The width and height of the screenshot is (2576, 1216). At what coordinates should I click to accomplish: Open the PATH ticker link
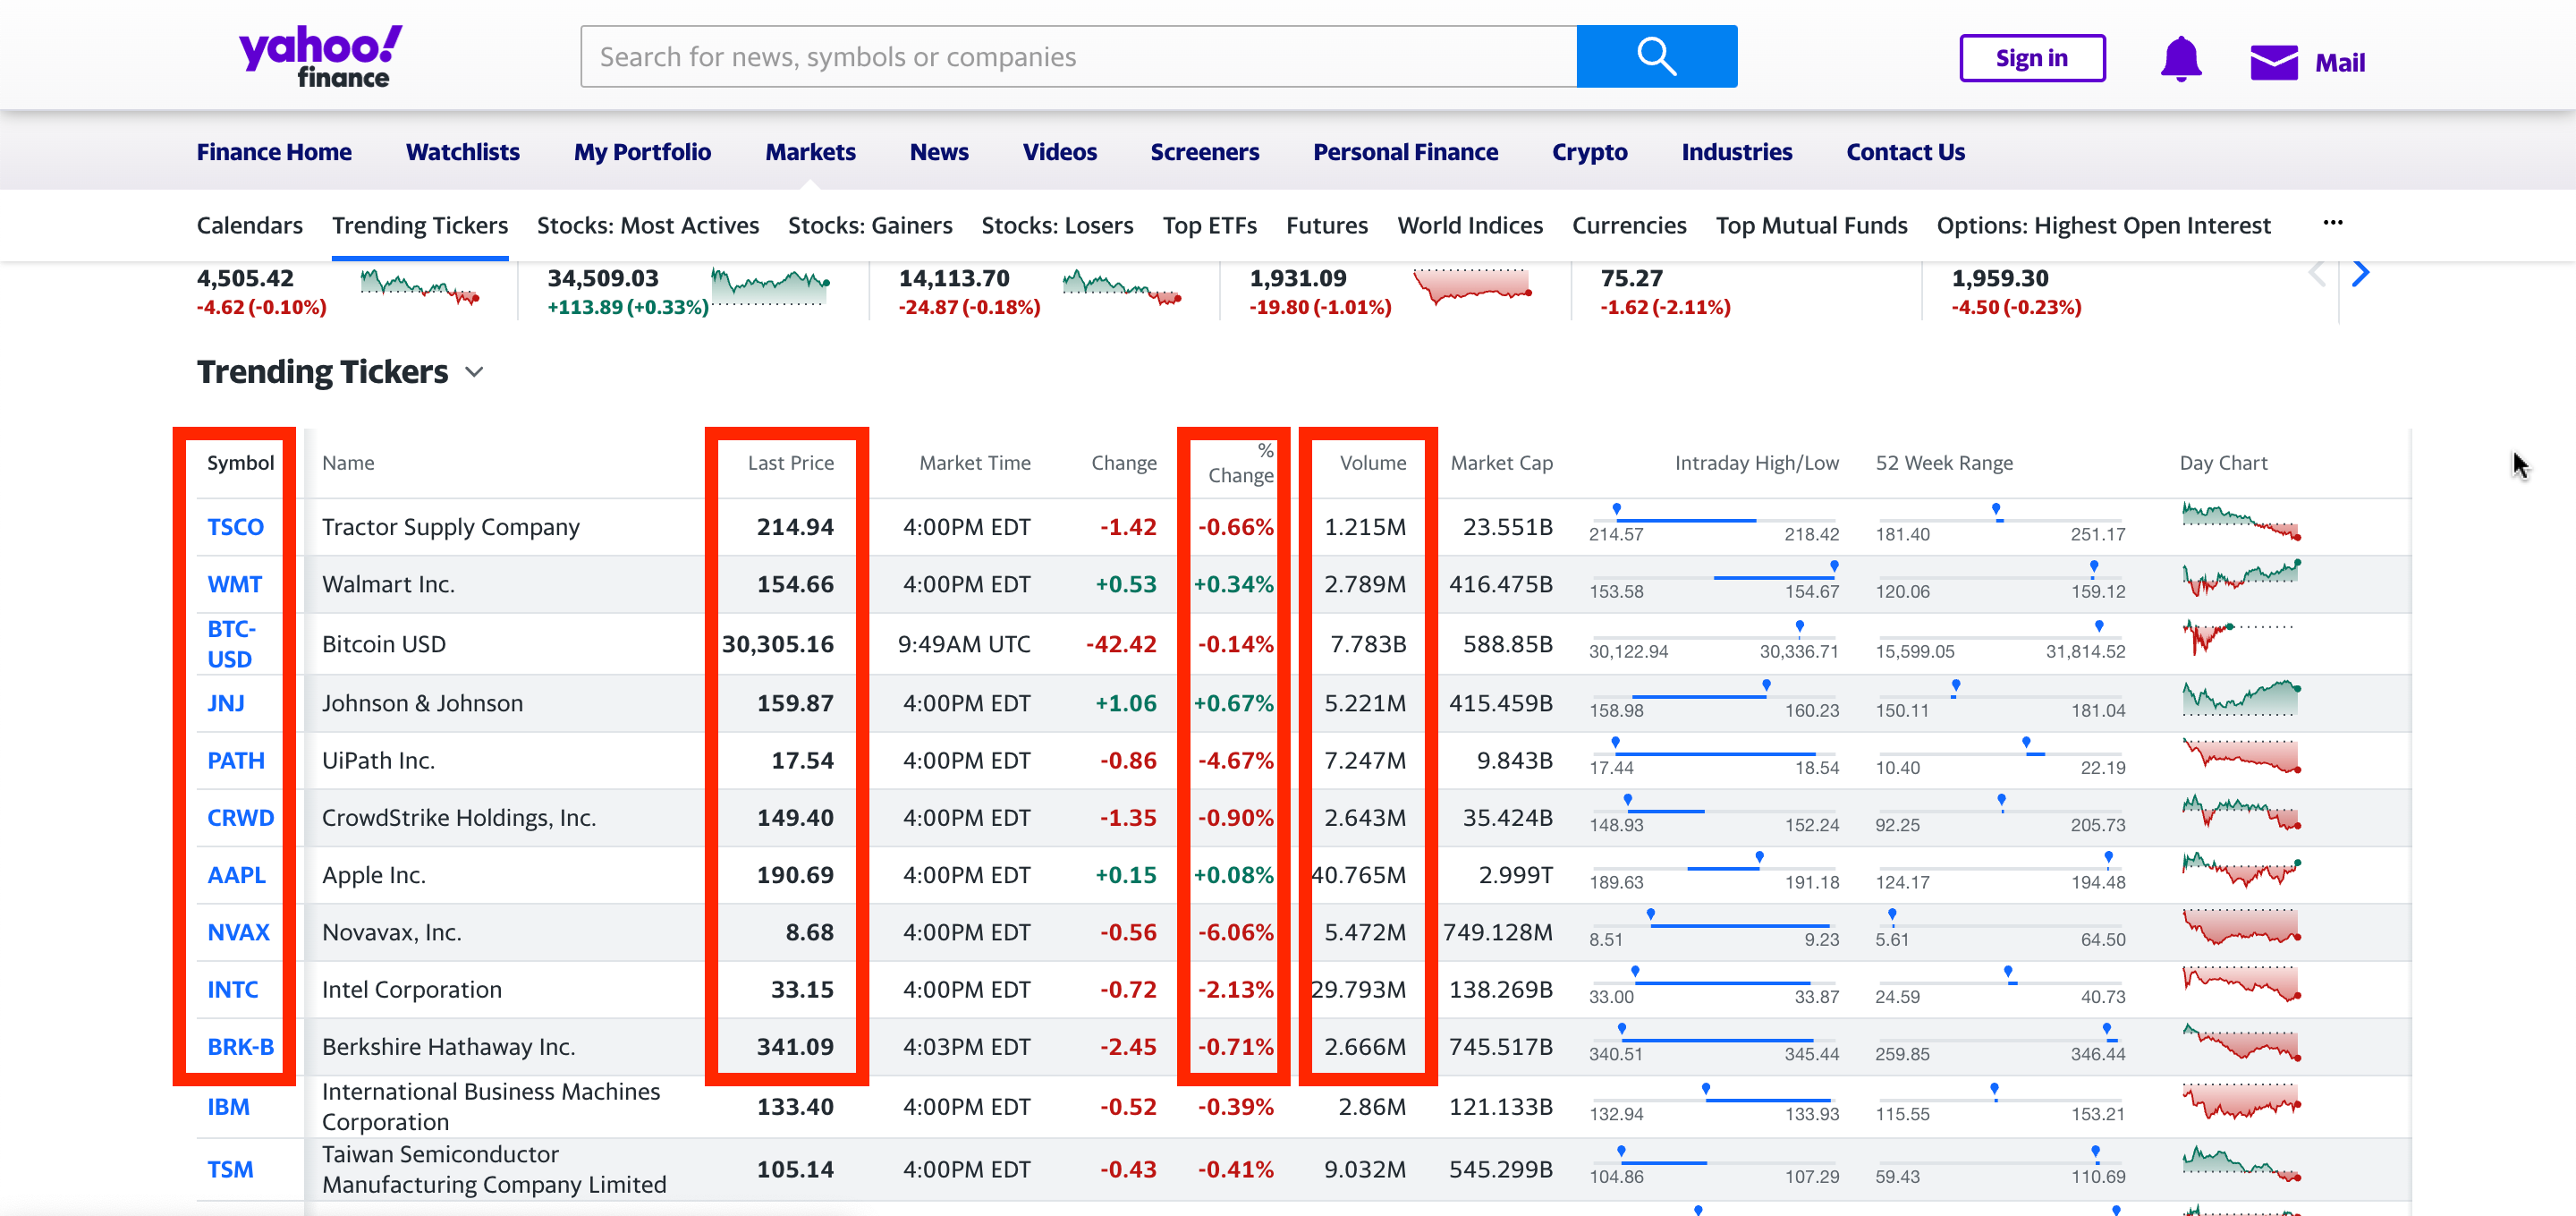click(236, 760)
